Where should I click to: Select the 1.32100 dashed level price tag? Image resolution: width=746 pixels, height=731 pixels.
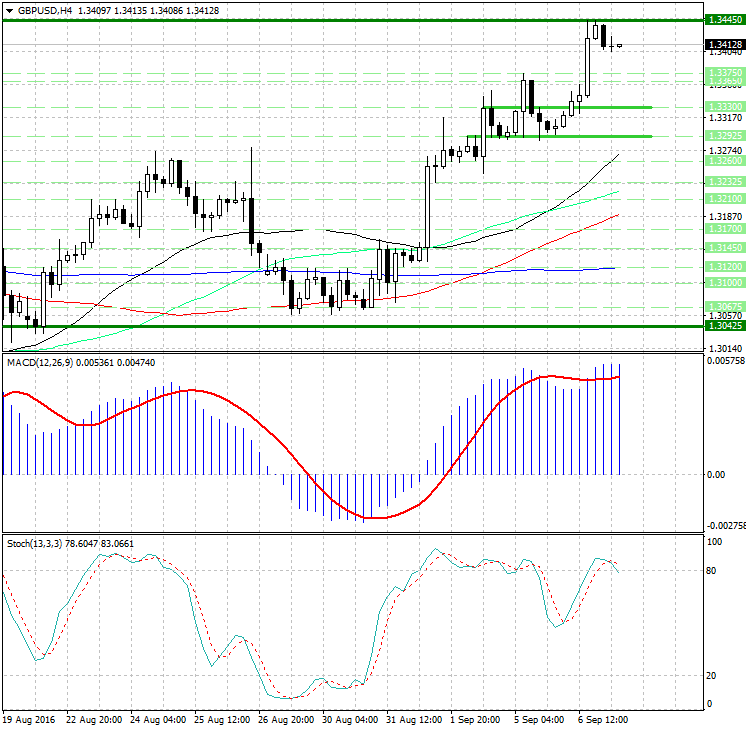pyautogui.click(x=723, y=199)
